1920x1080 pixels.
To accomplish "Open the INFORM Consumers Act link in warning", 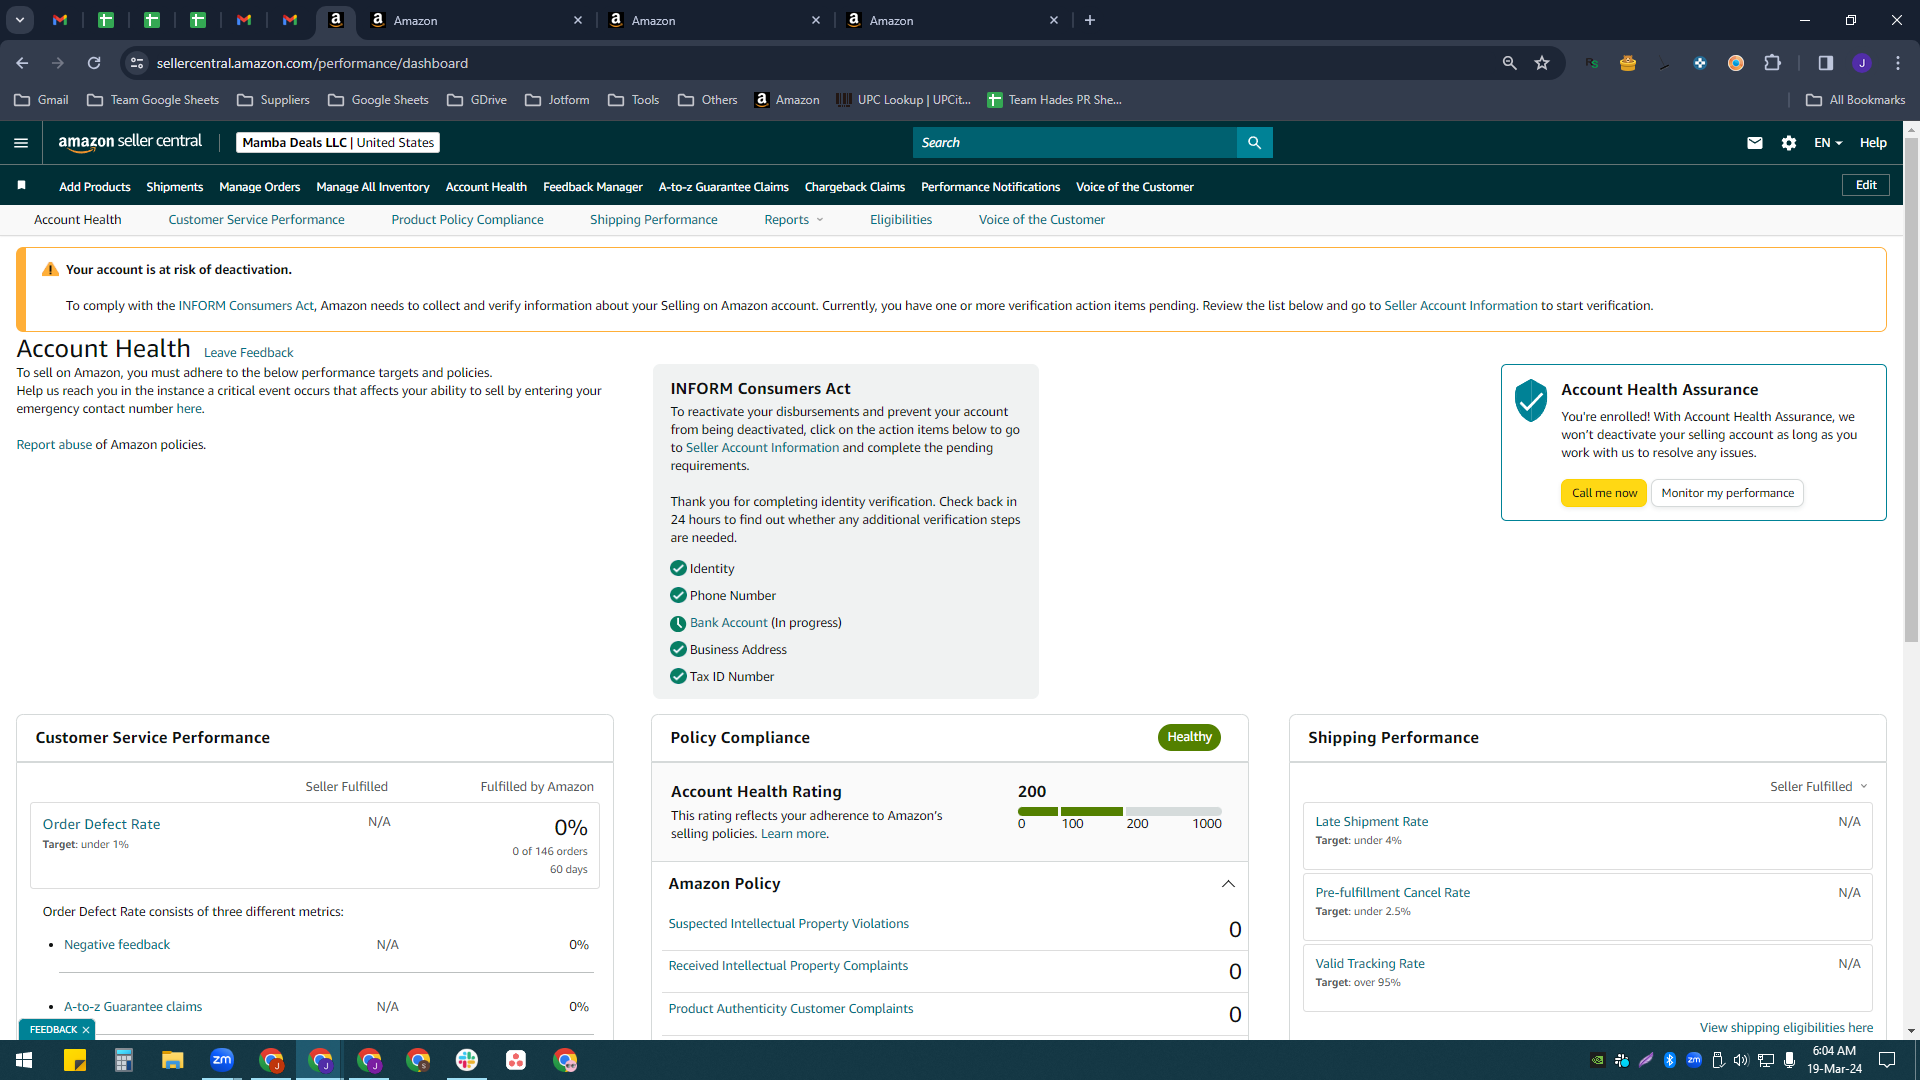I will tap(246, 306).
